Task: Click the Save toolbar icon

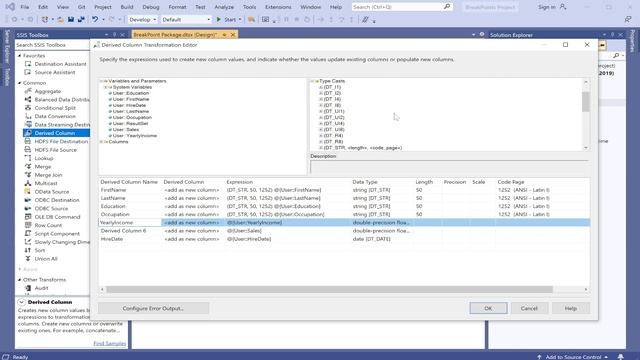Action: (x=71, y=19)
